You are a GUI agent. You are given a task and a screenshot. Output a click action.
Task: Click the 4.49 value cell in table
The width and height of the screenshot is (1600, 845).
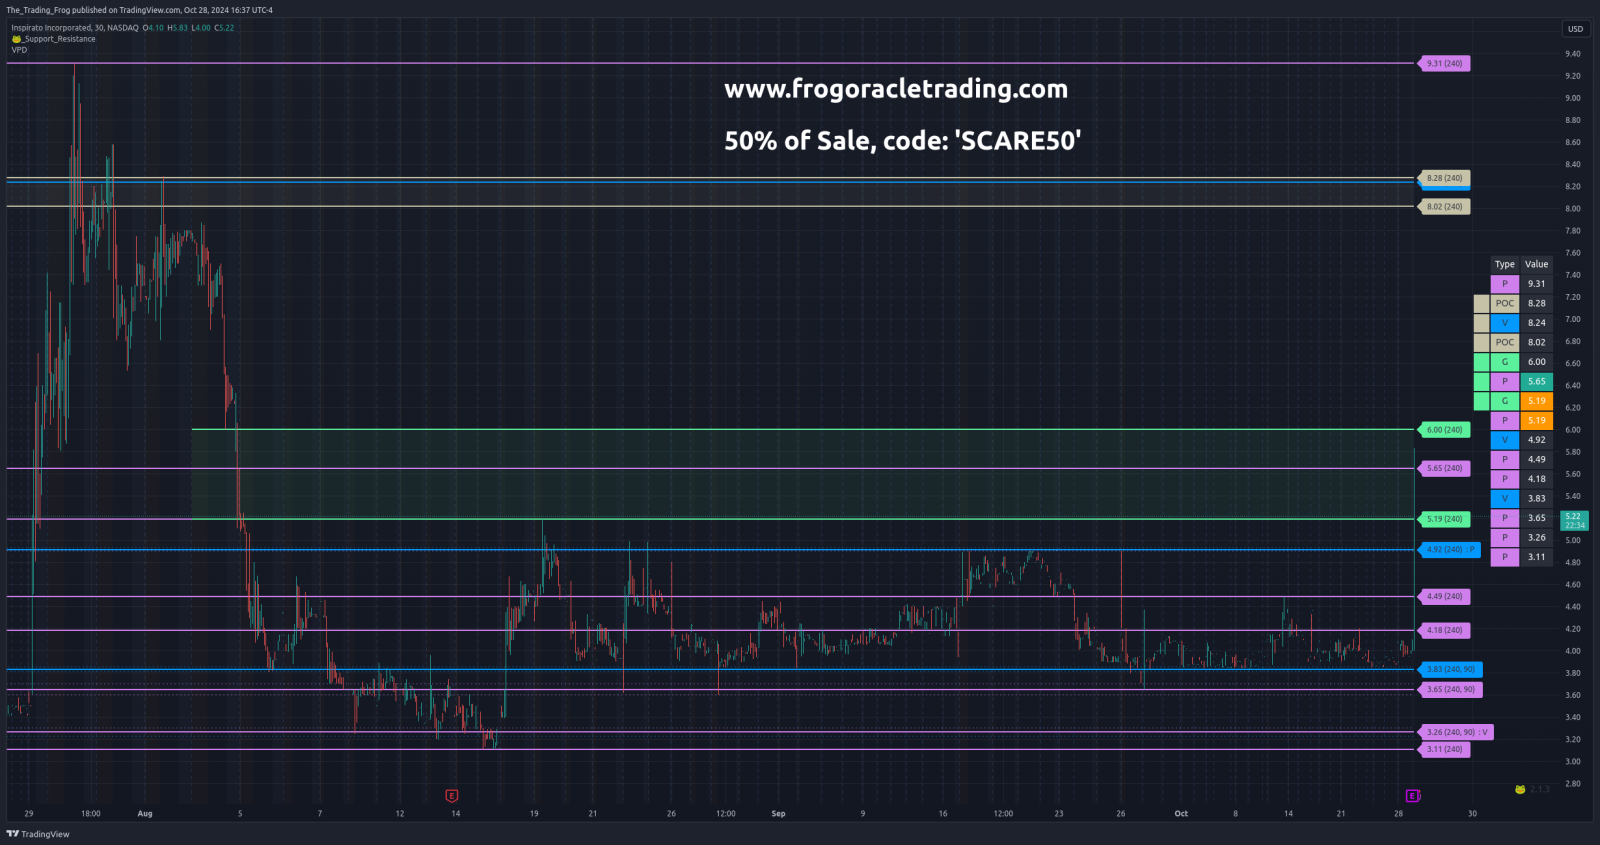[x=1537, y=460]
